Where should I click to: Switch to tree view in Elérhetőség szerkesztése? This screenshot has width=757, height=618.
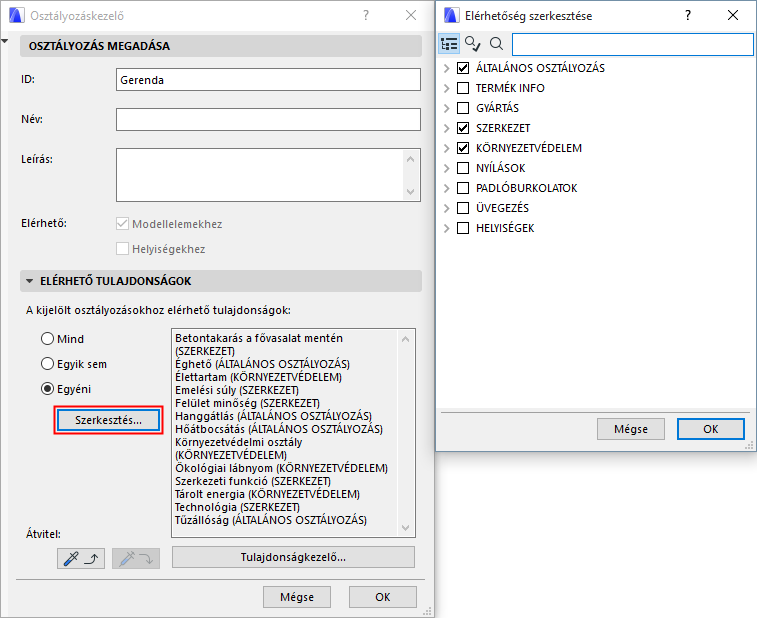pyautogui.click(x=449, y=44)
